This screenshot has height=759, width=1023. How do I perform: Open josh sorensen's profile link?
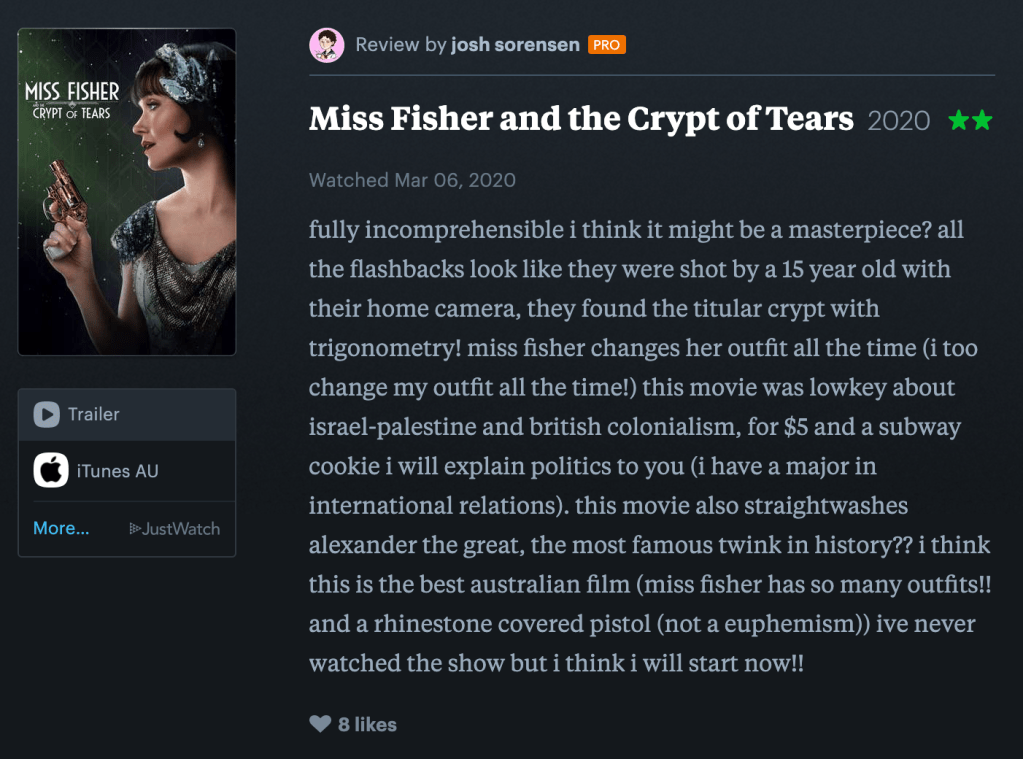tap(515, 45)
